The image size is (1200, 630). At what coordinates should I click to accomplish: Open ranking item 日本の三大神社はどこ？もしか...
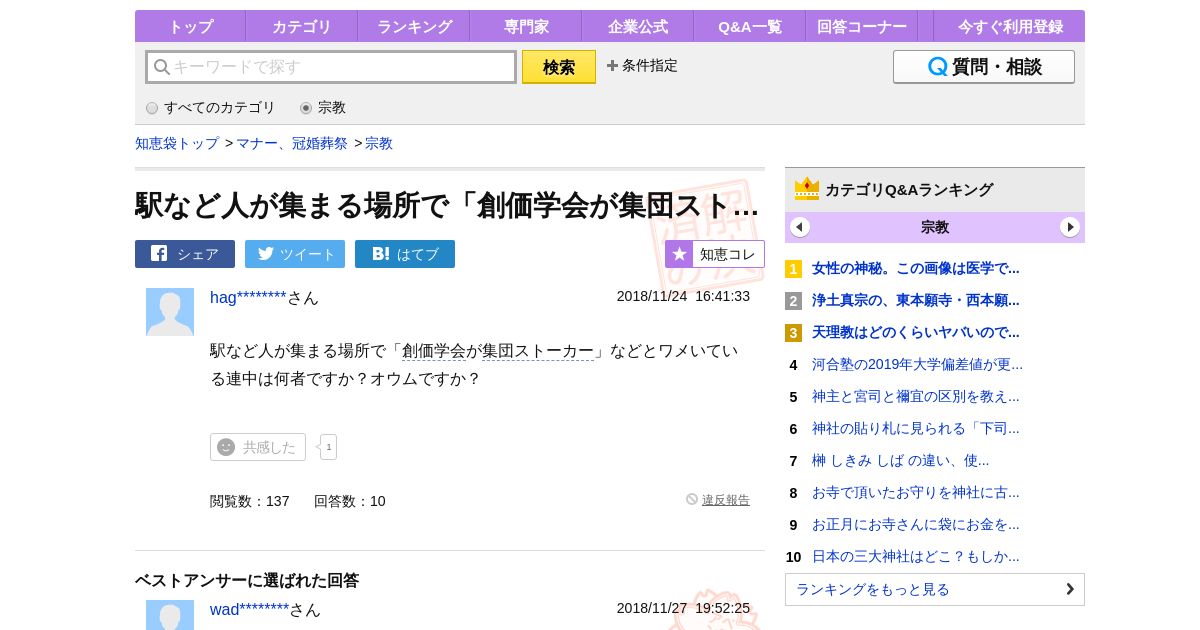[916, 556]
